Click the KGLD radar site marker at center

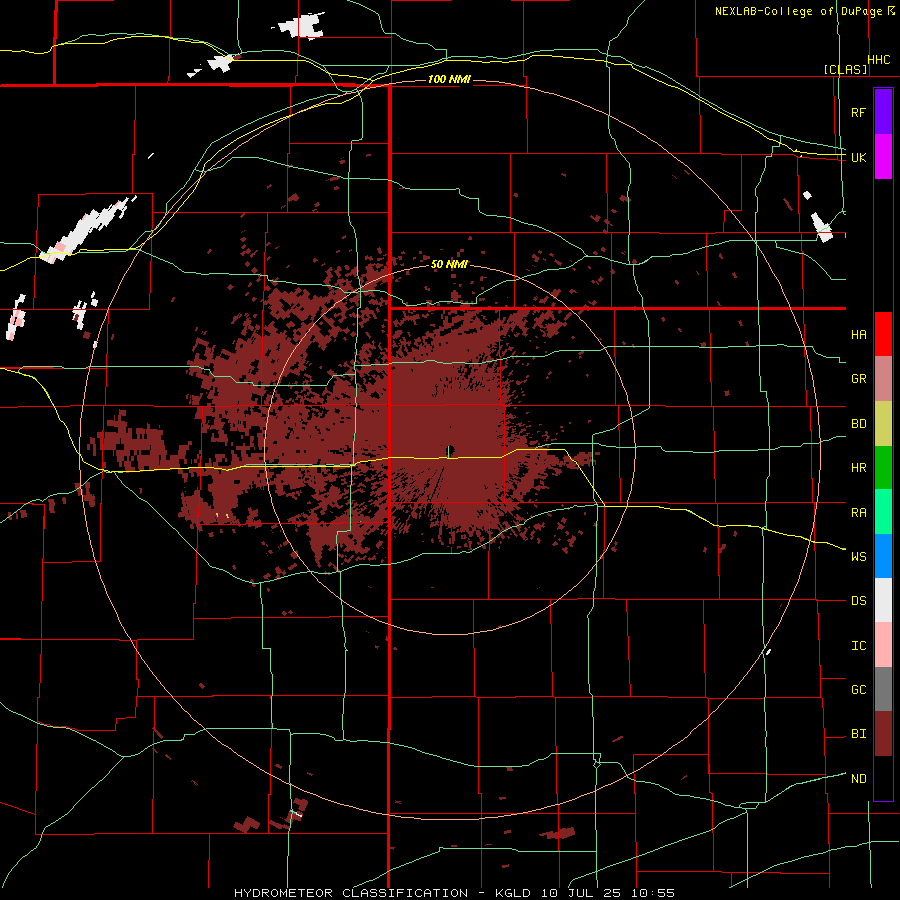[449, 451]
